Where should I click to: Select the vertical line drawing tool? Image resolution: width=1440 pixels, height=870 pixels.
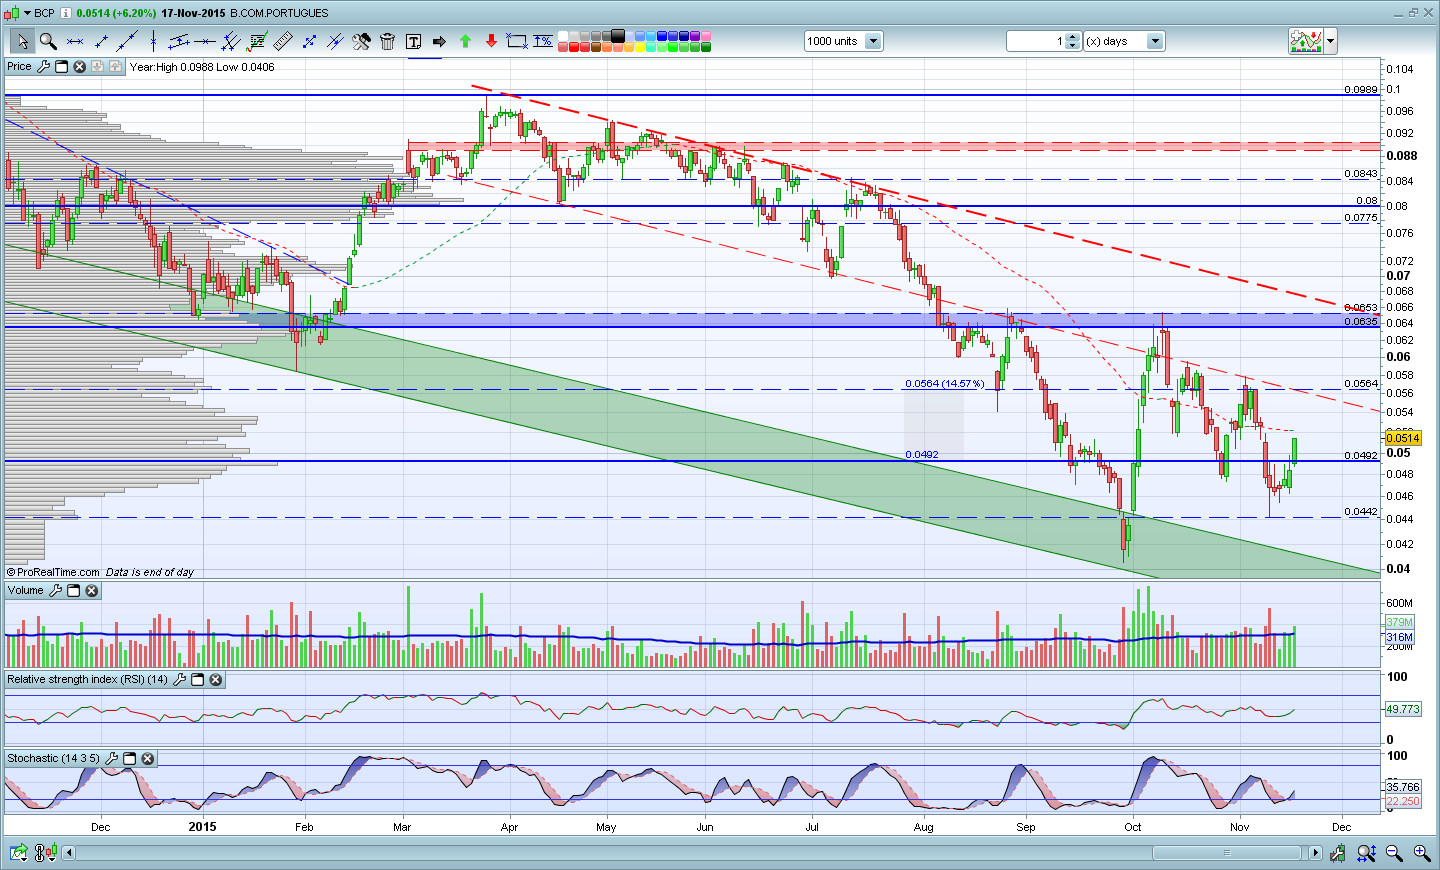pyautogui.click(x=153, y=41)
